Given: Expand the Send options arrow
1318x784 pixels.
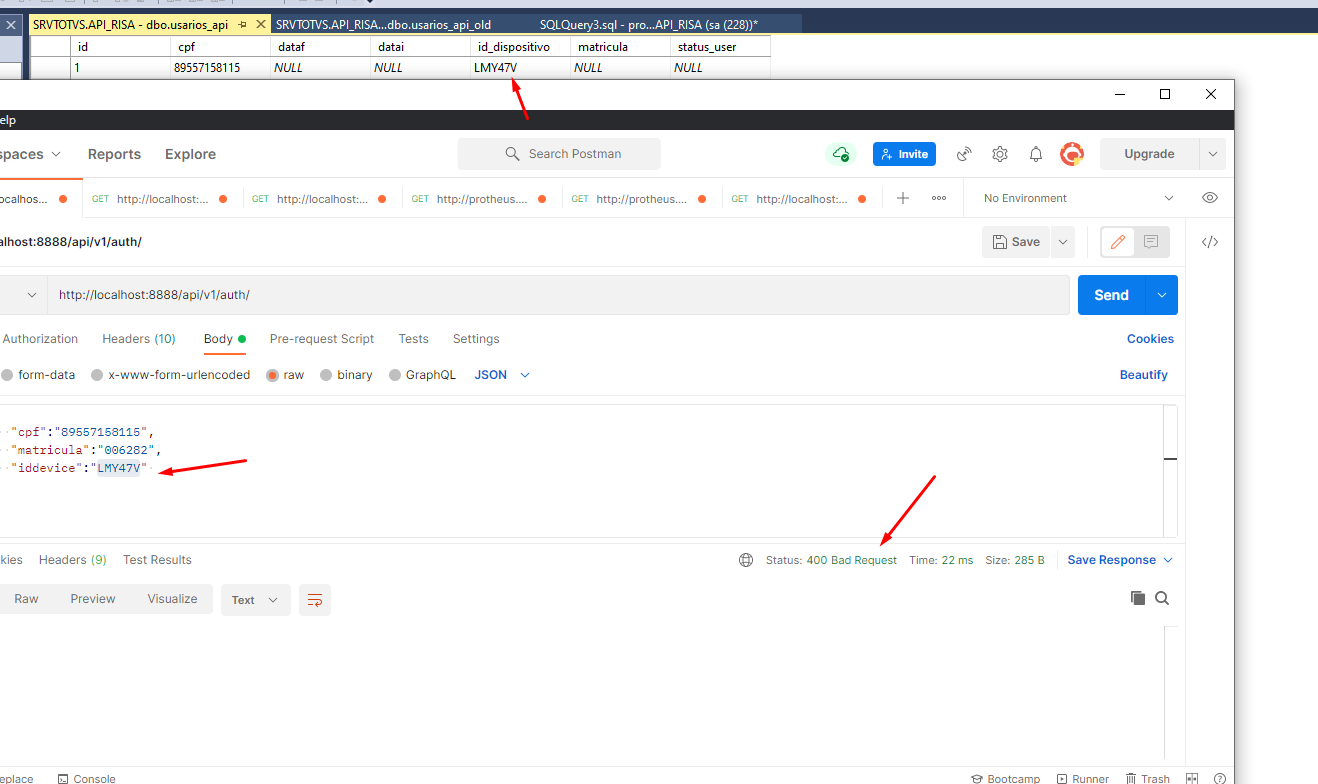Looking at the screenshot, I should (x=1161, y=295).
